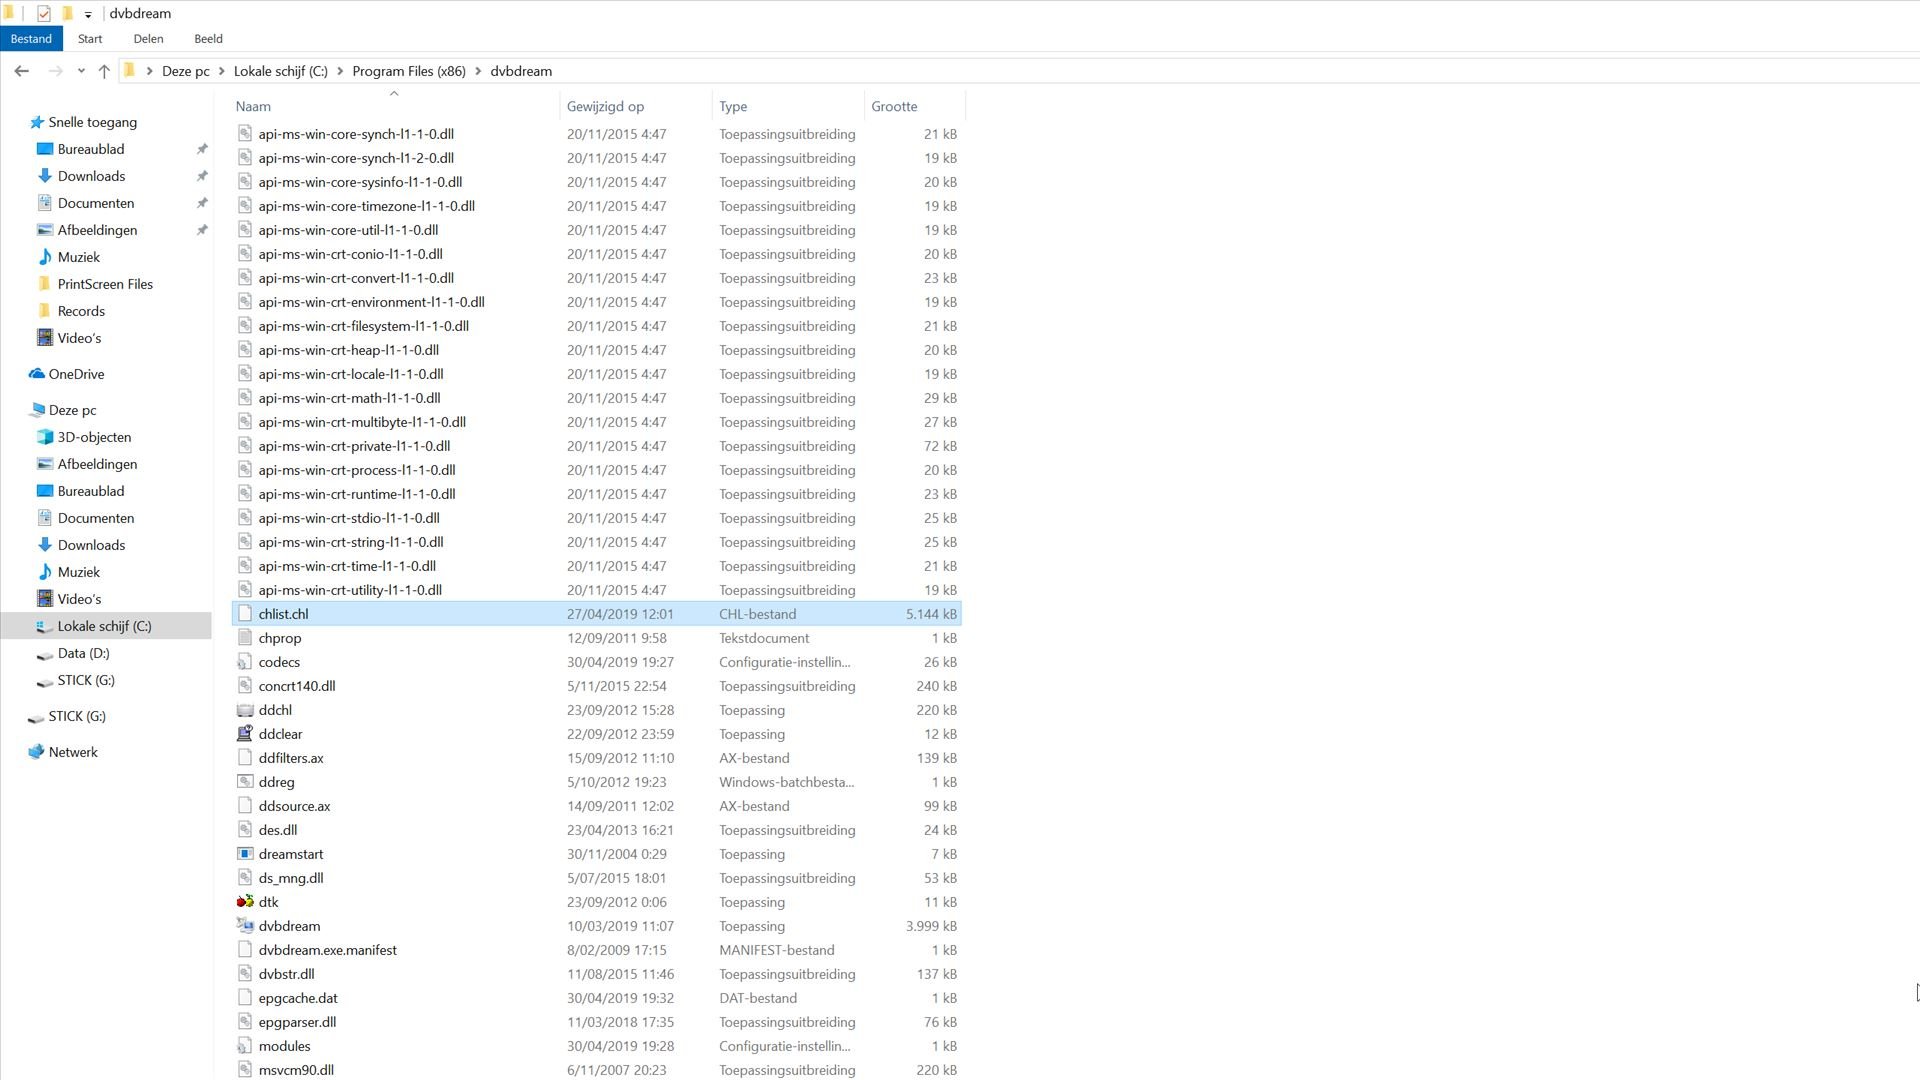Click the OneDrive cloud icon in sidebar

tap(37, 374)
